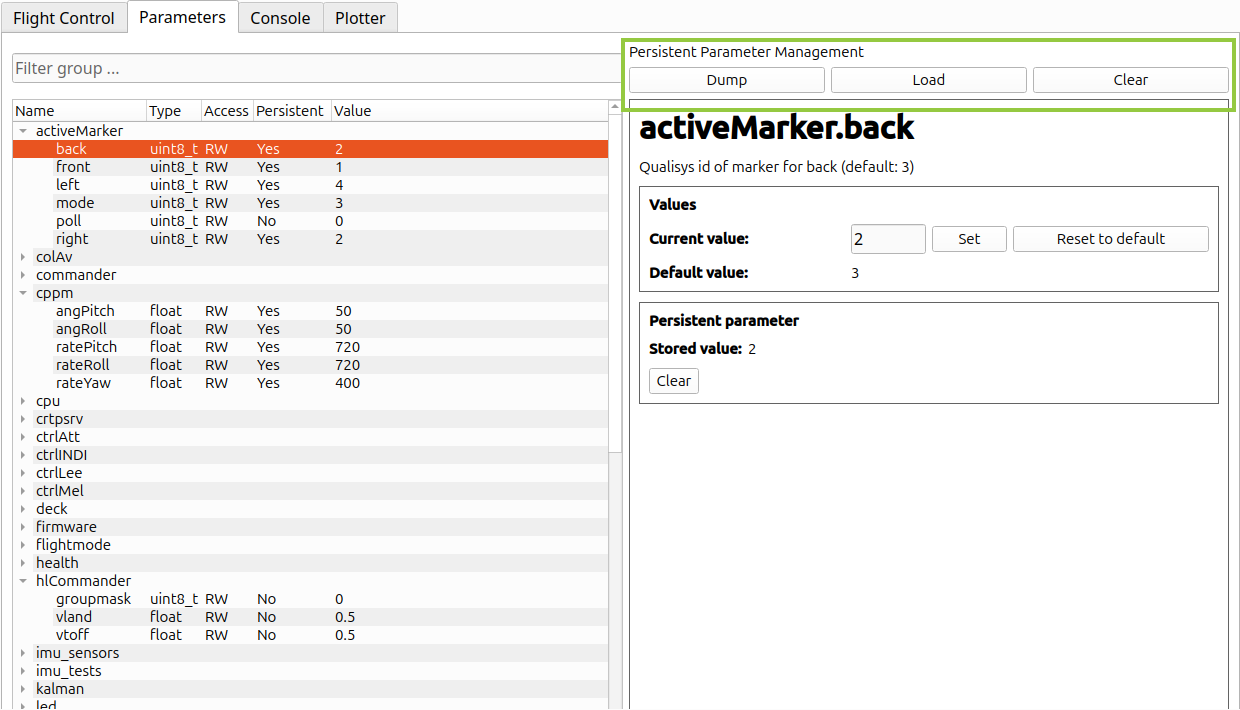1240x710 pixels.
Task: Click the Dump persistent parameters button
Action: tap(727, 80)
